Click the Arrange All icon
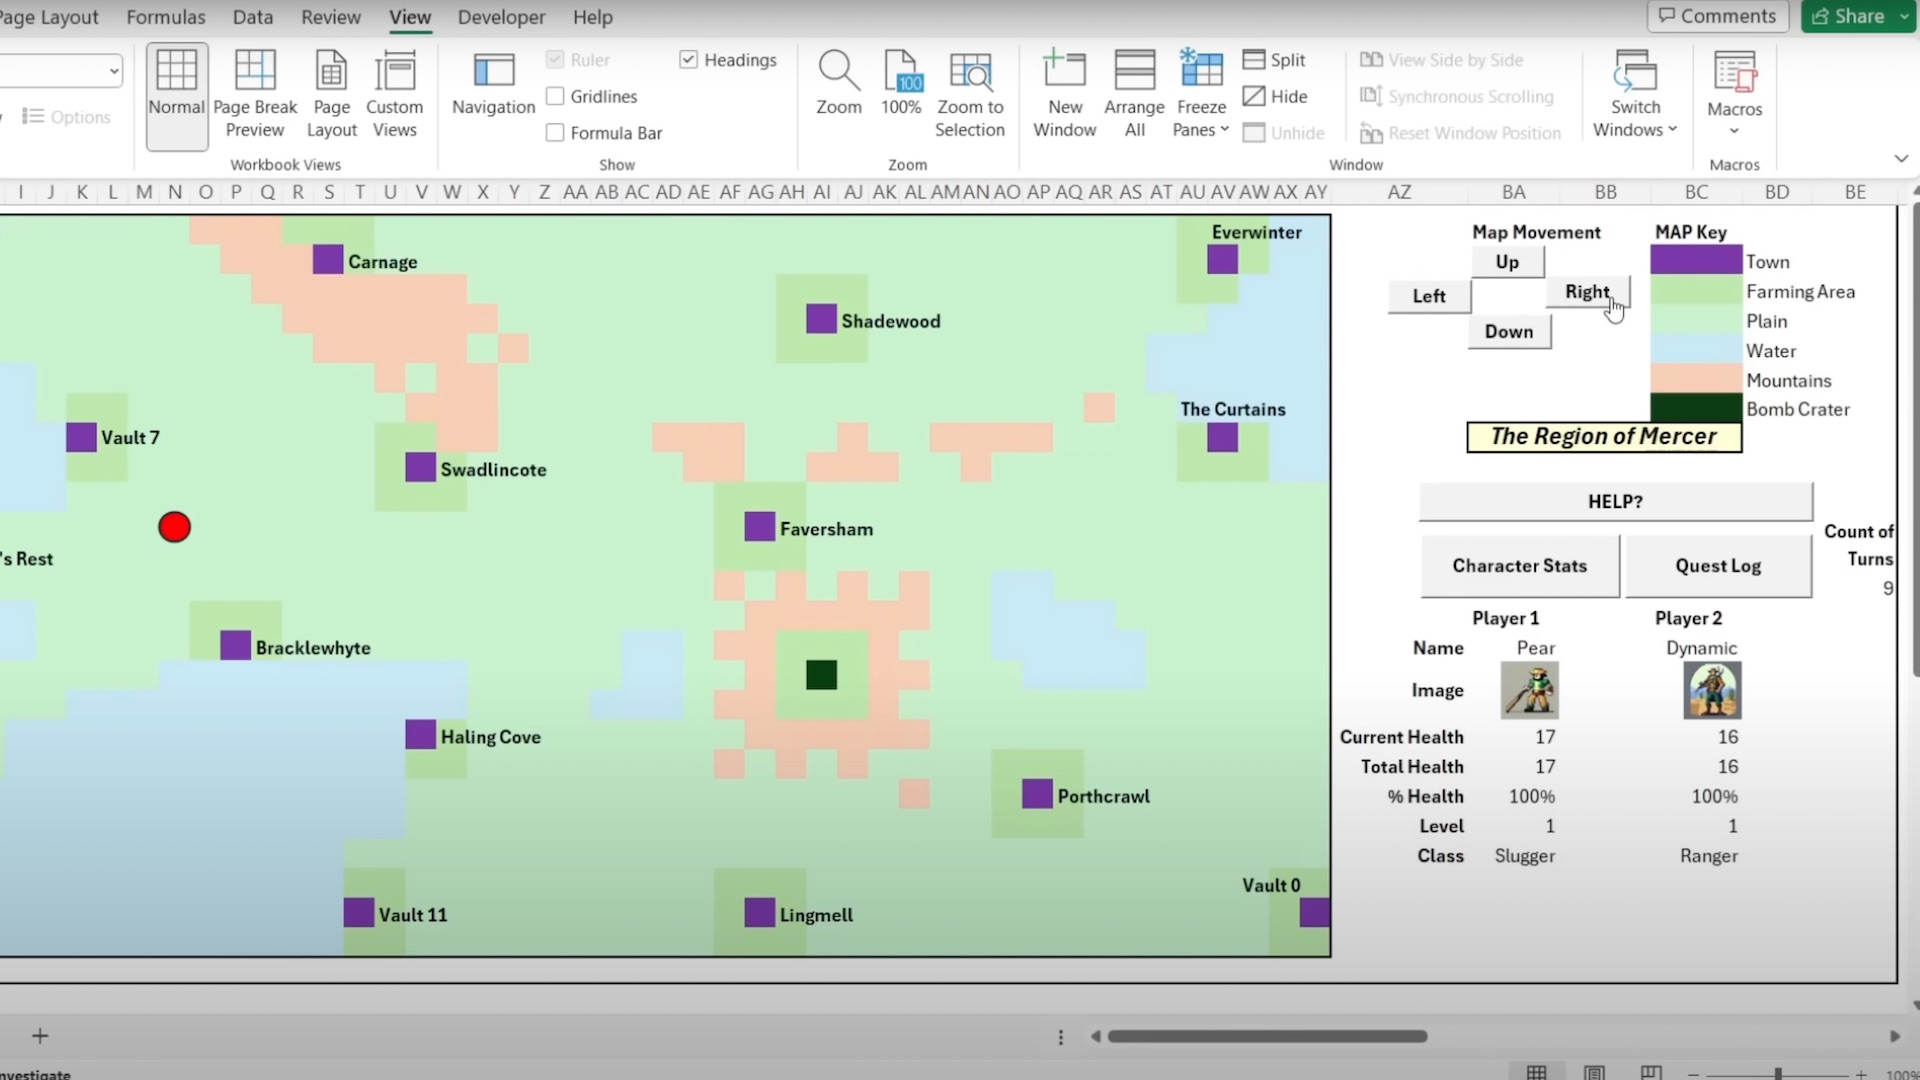The height and width of the screenshot is (1080, 1920). click(x=1134, y=72)
